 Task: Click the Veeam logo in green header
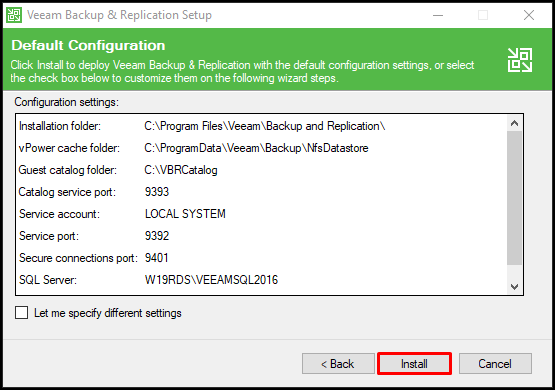520,60
